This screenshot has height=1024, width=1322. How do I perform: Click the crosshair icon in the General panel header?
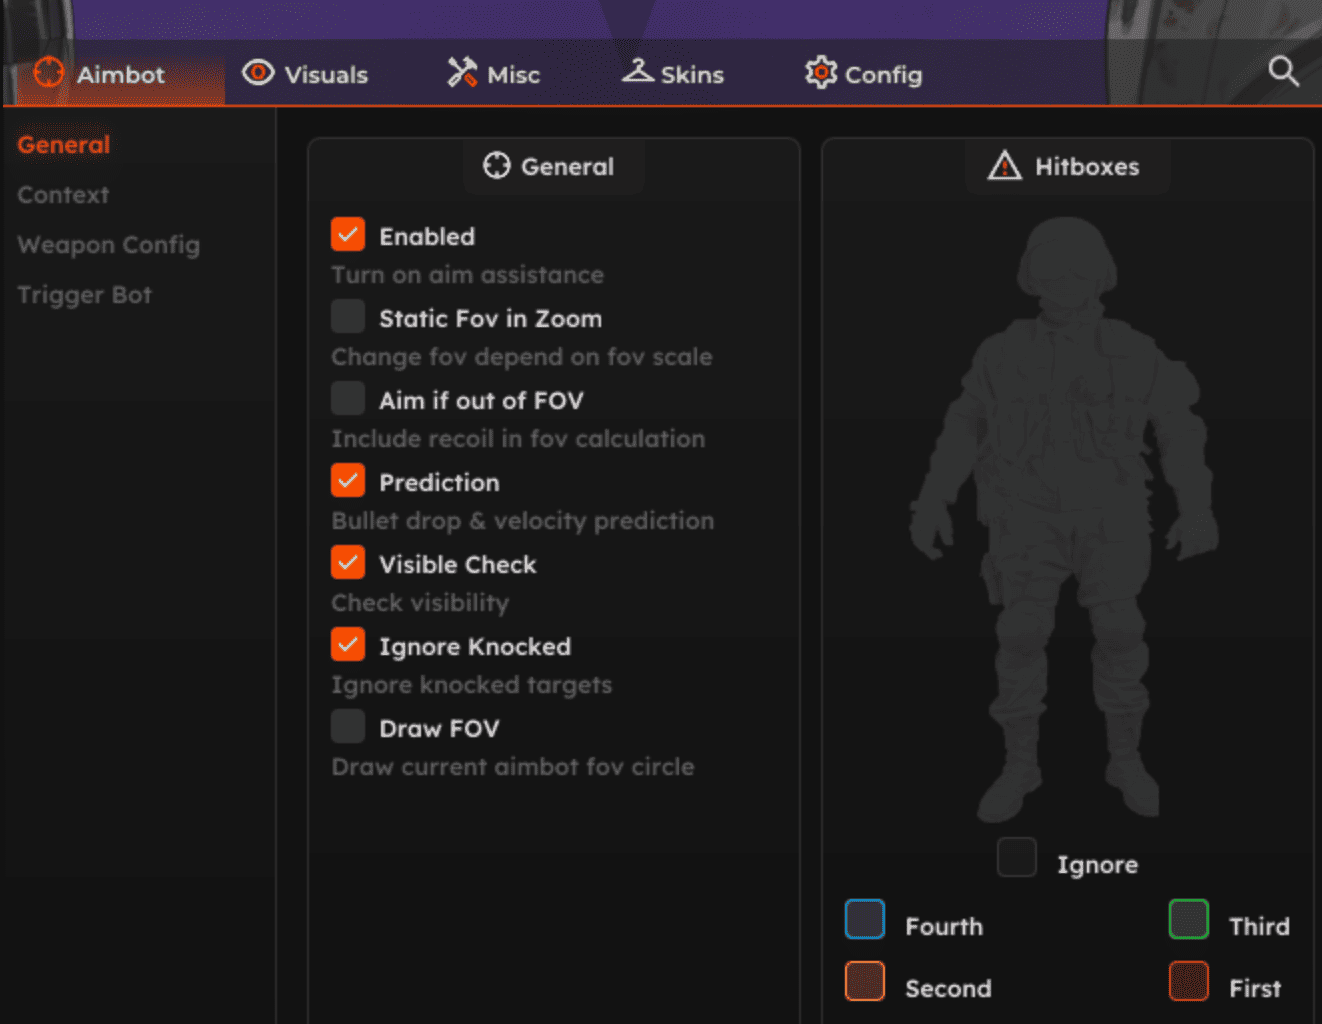click(497, 166)
